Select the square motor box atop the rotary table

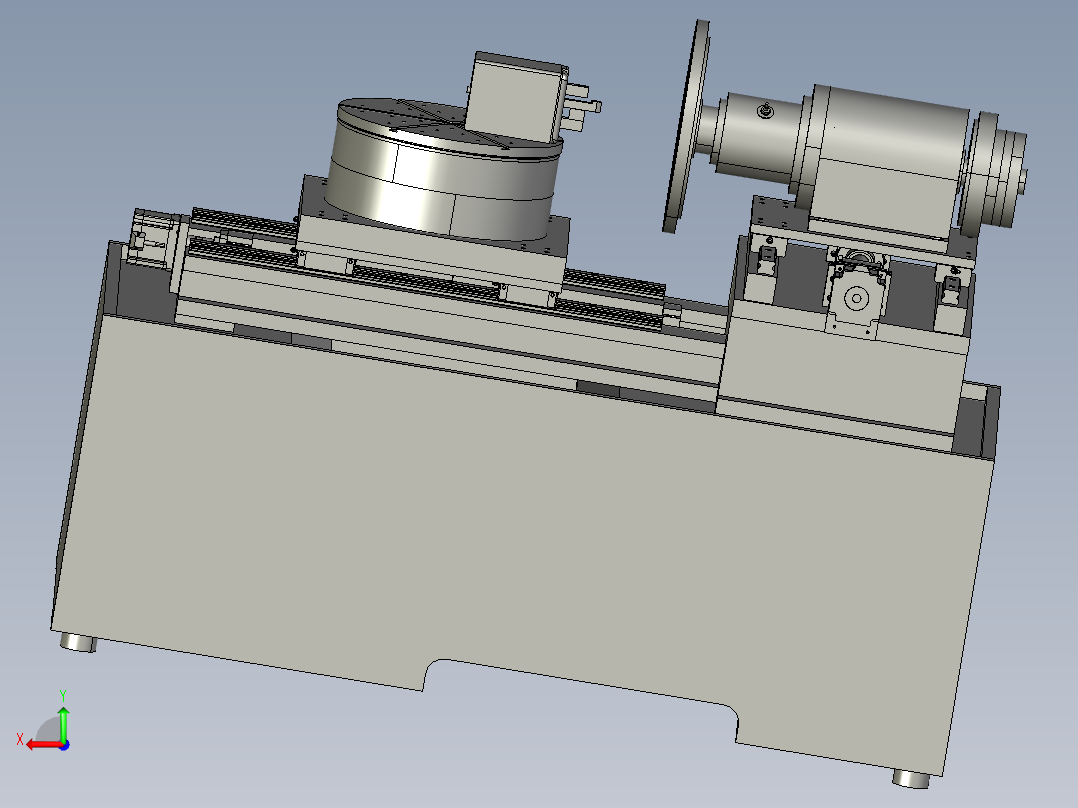tap(516, 98)
